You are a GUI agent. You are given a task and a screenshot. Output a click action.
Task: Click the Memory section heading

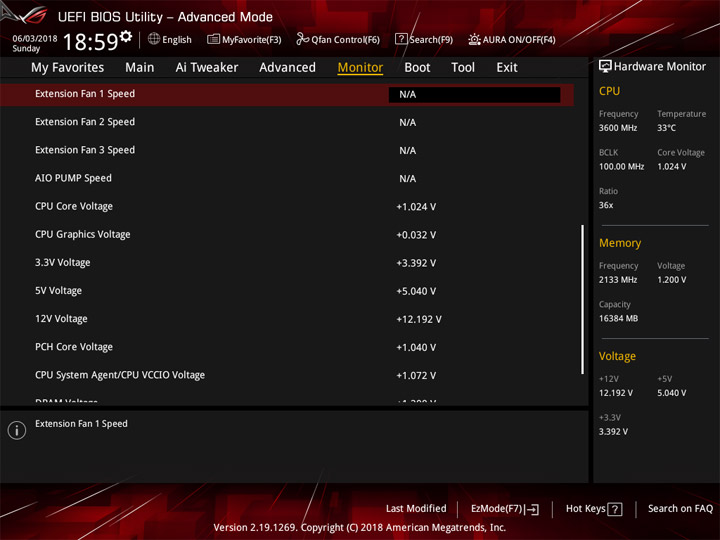point(620,243)
